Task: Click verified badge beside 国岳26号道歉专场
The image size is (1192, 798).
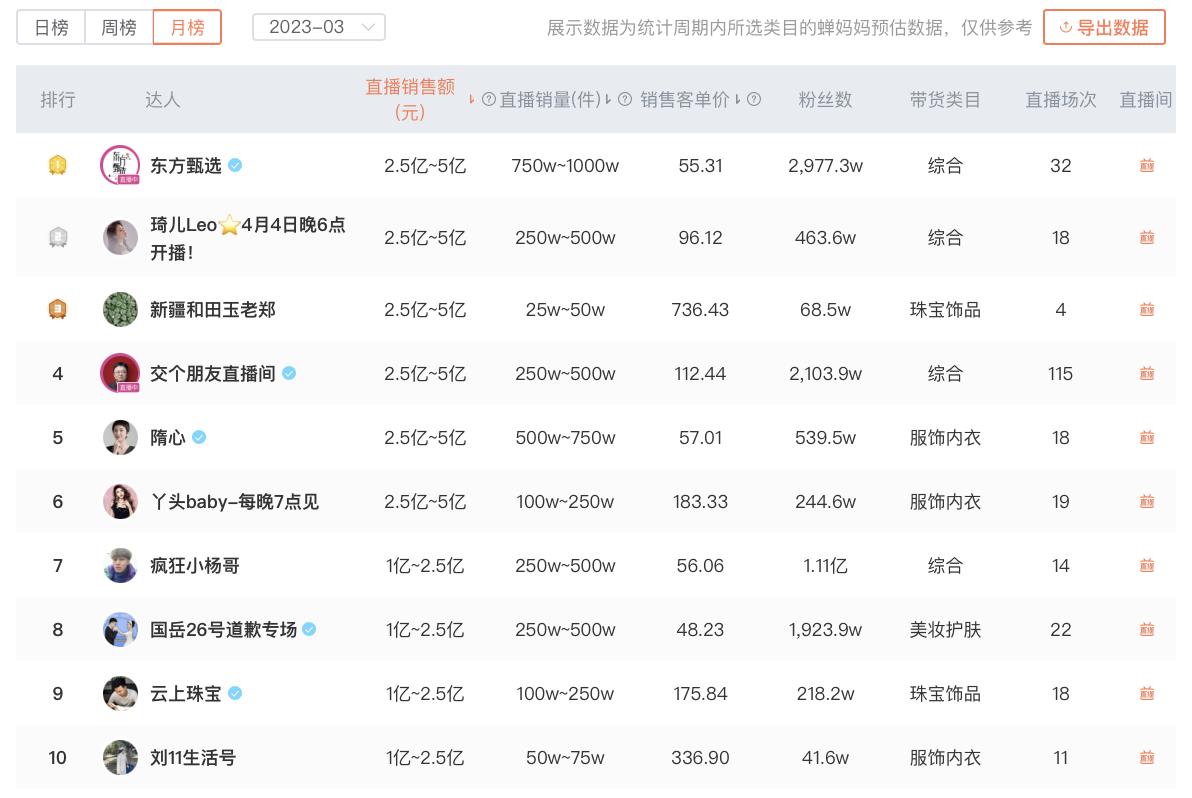Action: [309, 629]
